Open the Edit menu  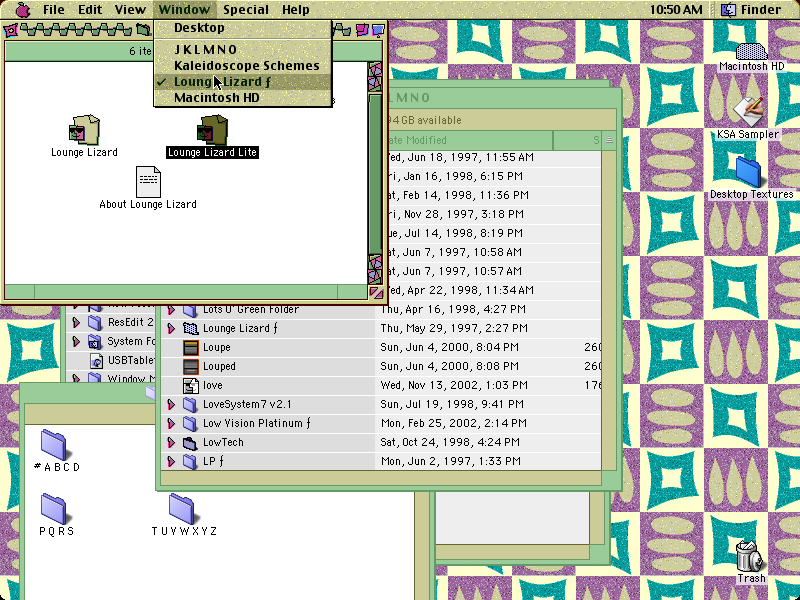[x=90, y=10]
